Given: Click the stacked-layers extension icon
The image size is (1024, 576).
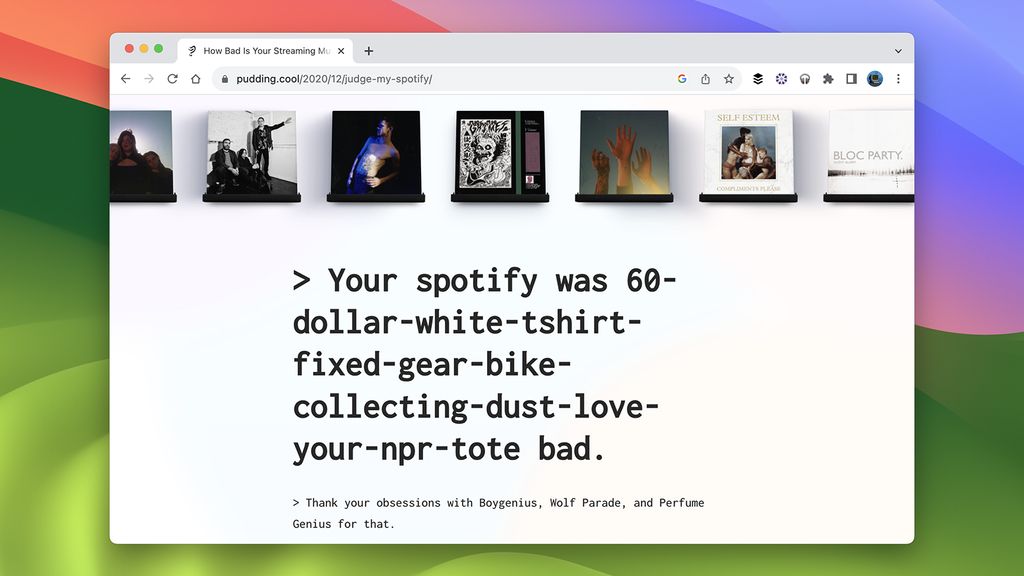Looking at the screenshot, I should point(758,78).
